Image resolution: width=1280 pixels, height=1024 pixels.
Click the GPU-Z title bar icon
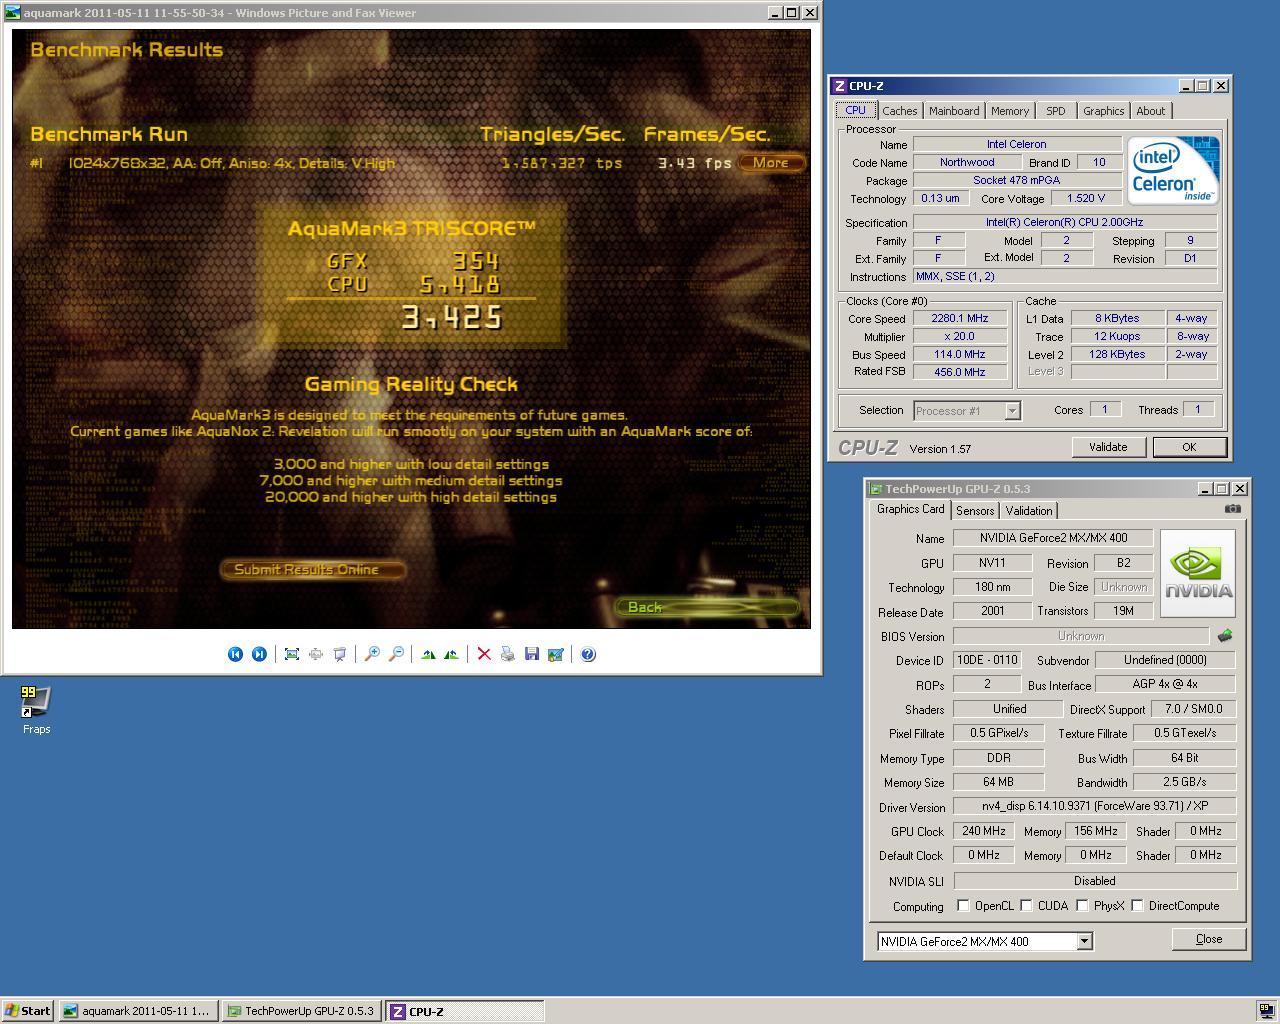coord(876,489)
